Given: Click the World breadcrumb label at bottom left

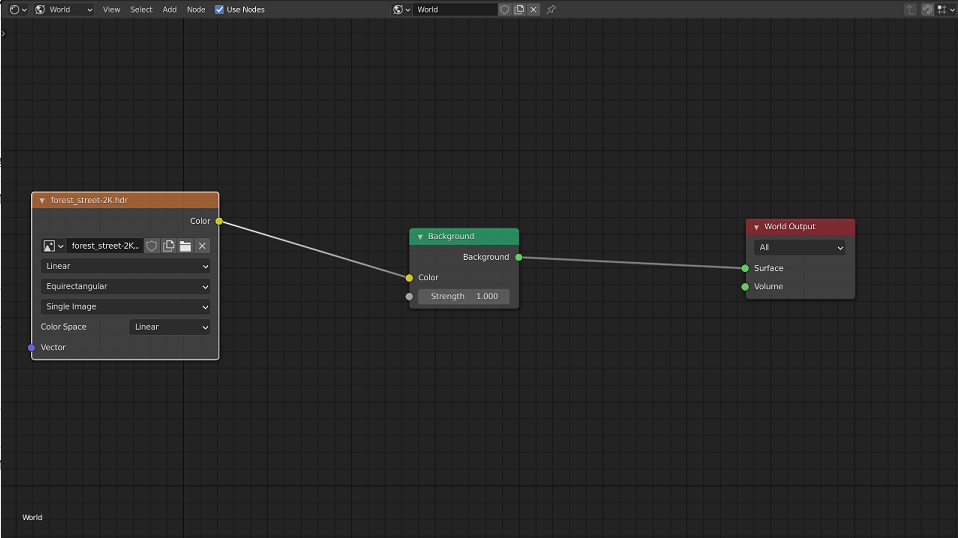Looking at the screenshot, I should (32, 517).
